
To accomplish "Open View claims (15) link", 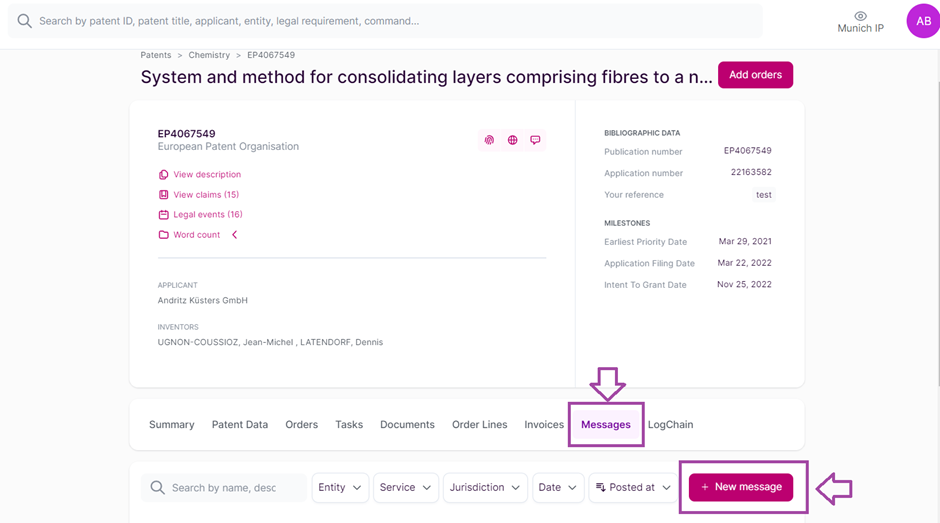I will 205,195.
